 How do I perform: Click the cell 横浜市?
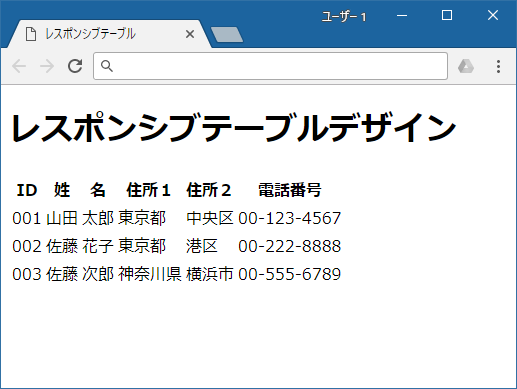click(210, 274)
